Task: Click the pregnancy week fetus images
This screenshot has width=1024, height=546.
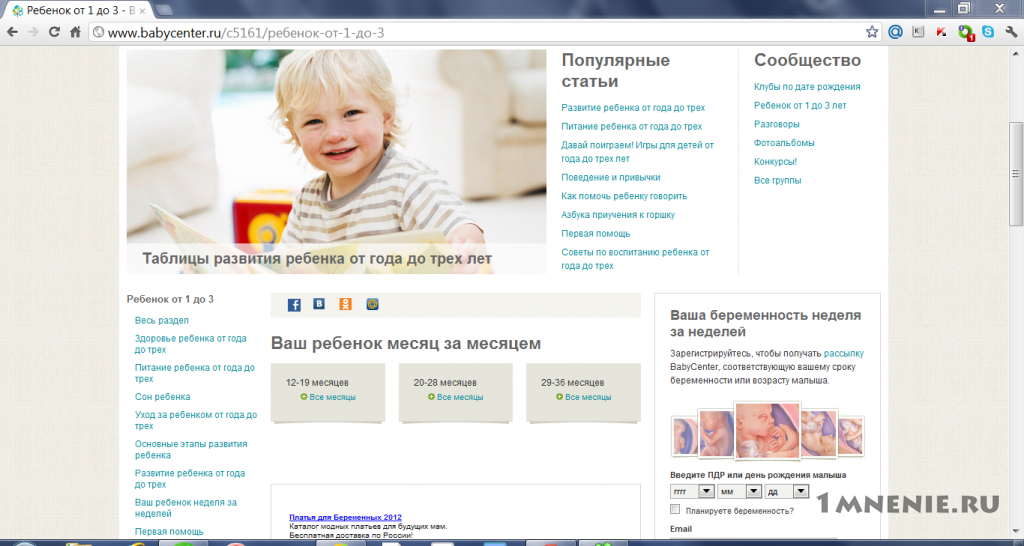Action: (767, 431)
